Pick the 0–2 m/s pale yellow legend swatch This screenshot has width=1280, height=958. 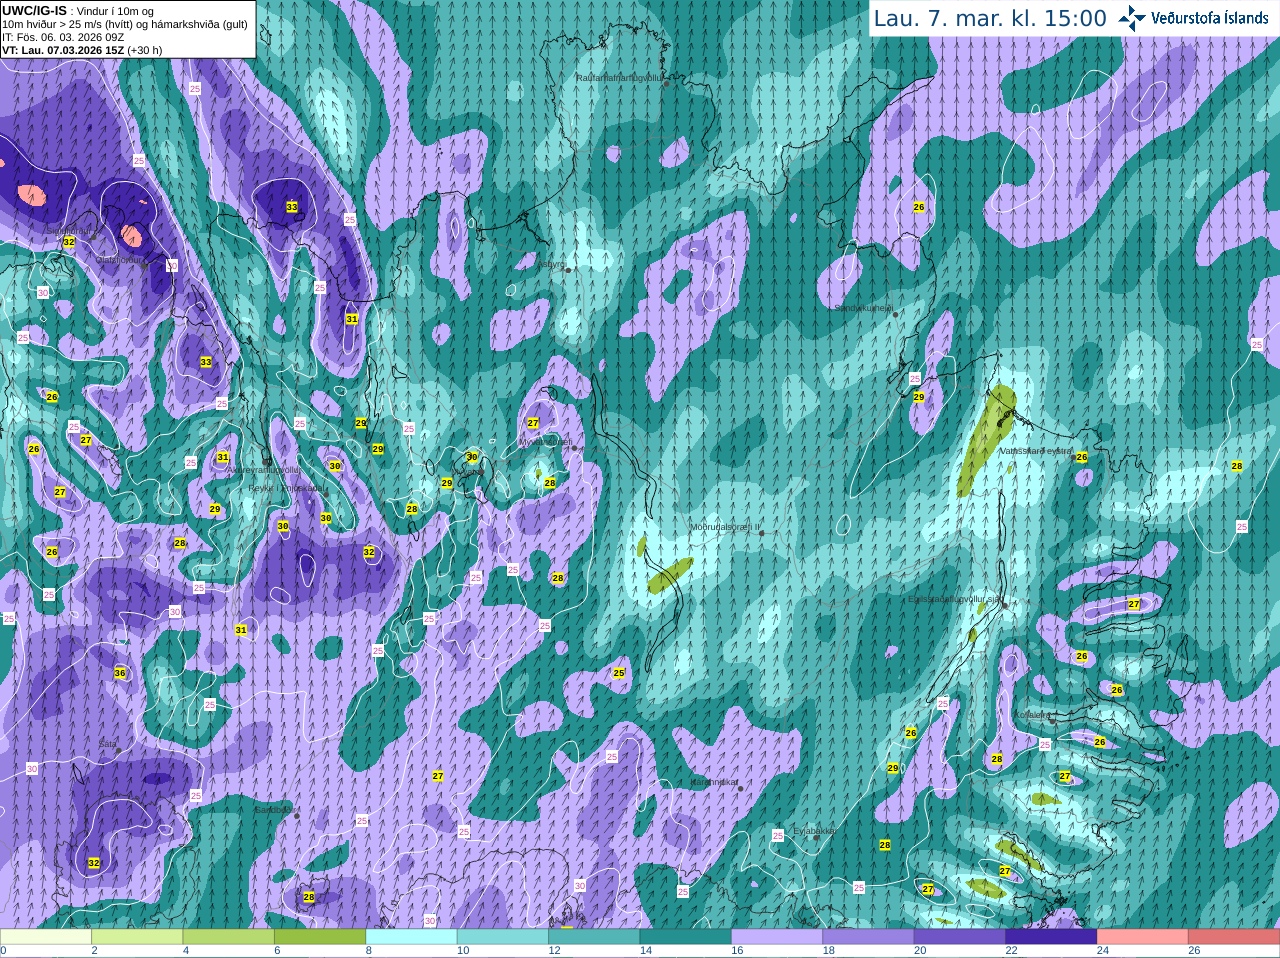pyautogui.click(x=46, y=937)
